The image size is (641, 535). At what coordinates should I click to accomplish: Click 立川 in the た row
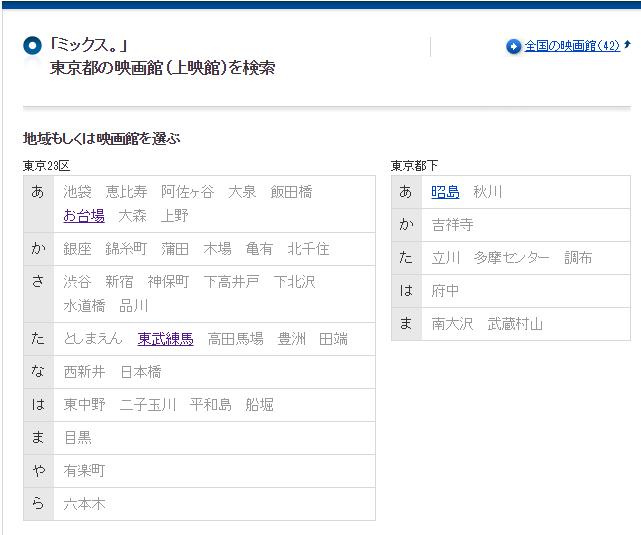click(x=446, y=257)
